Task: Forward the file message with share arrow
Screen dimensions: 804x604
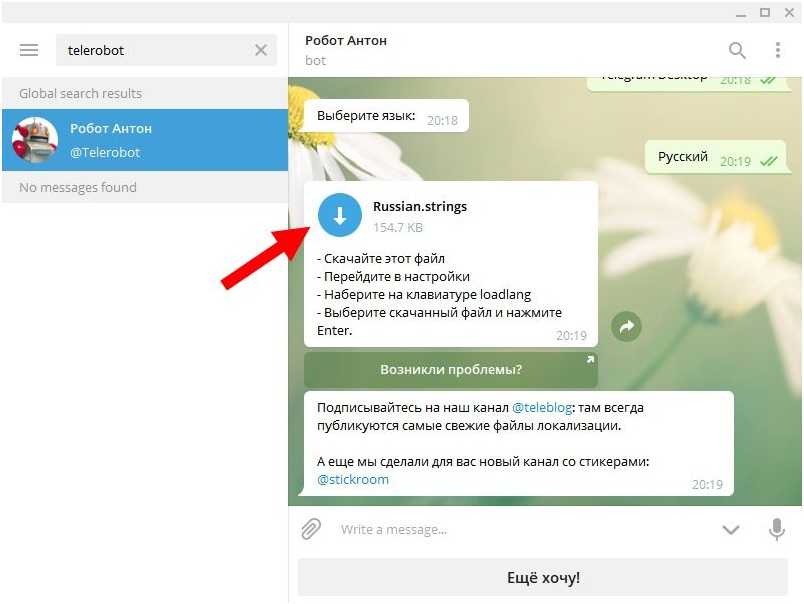Action: 626,326
